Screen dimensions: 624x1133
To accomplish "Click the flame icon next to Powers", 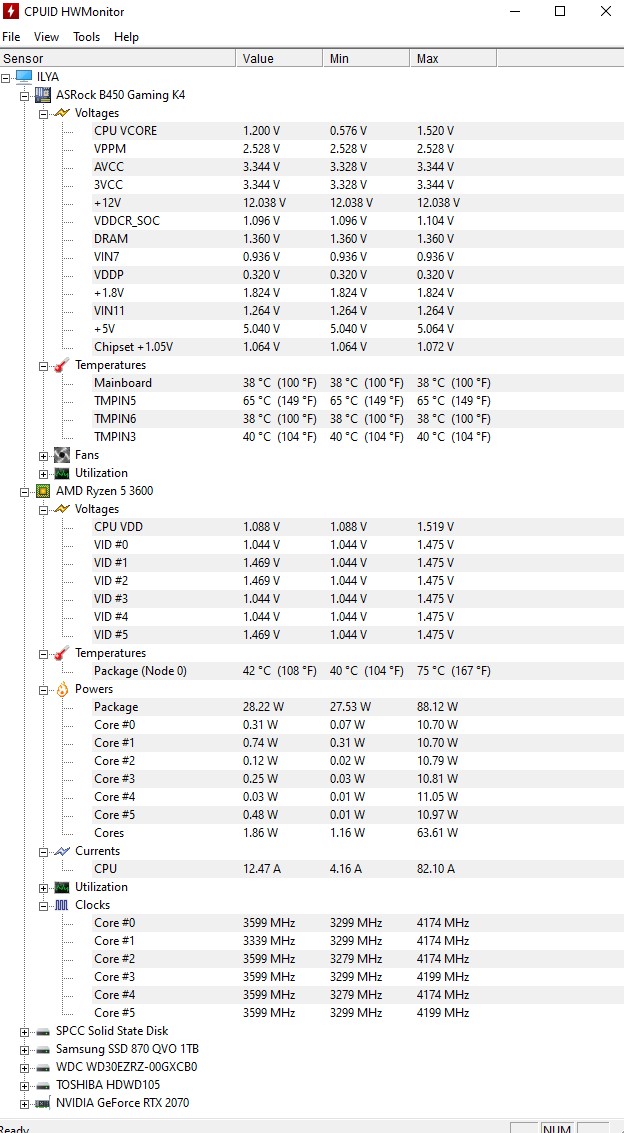I will tap(62, 689).
